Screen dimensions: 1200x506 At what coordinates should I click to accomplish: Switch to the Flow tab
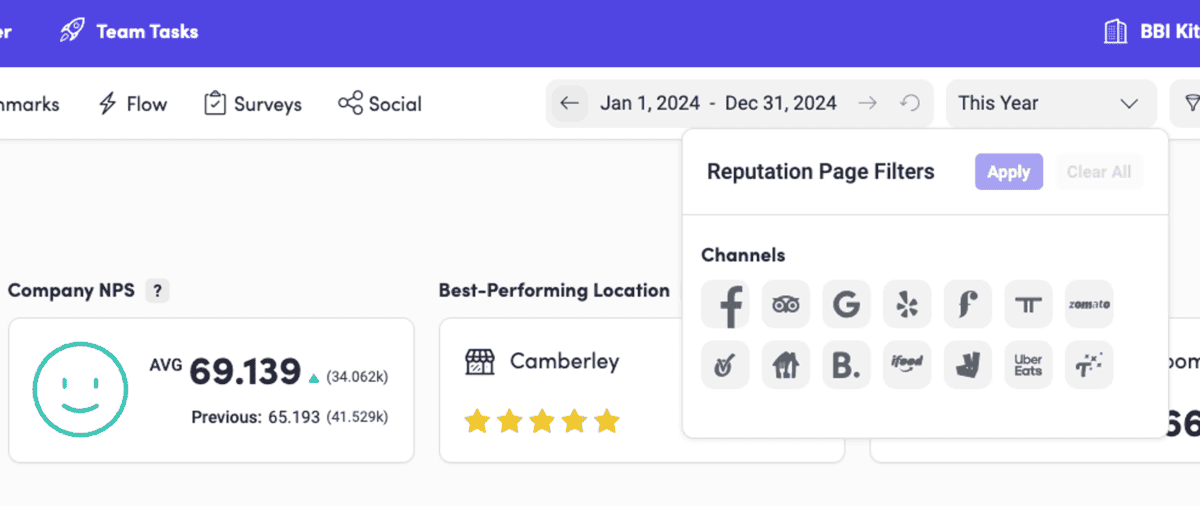132,104
